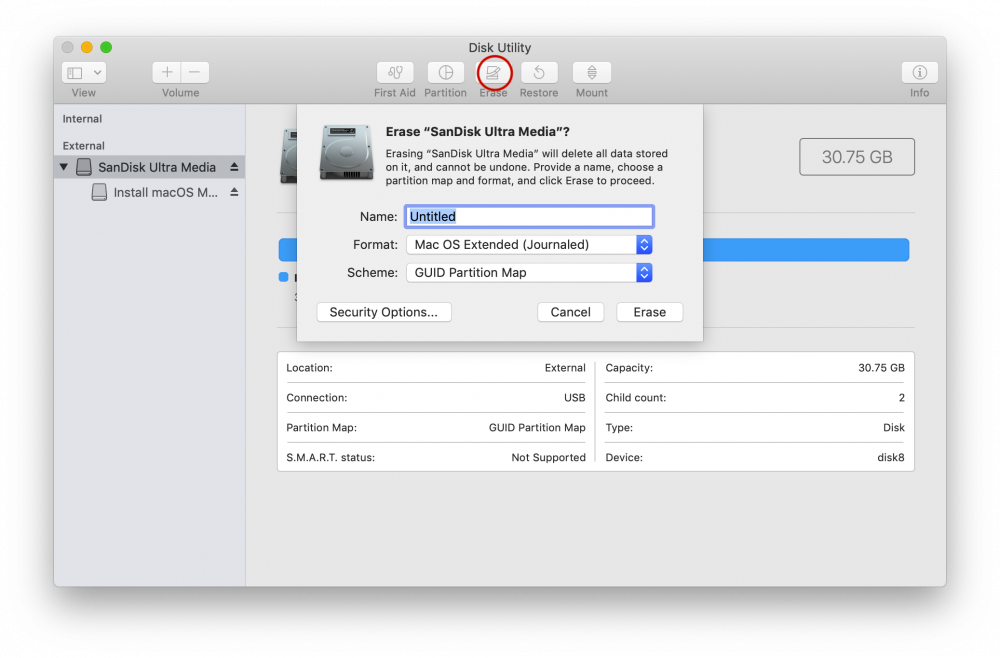The width and height of the screenshot is (1000, 658).
Task: Open the Scheme dropdown menu
Action: 529,273
